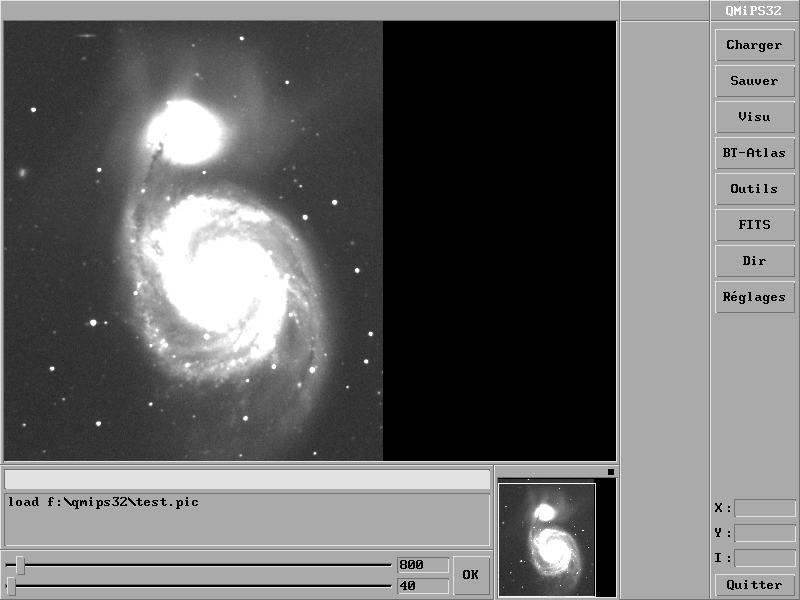Click the Charger button
Screen dimensions: 800x600
click(754, 45)
